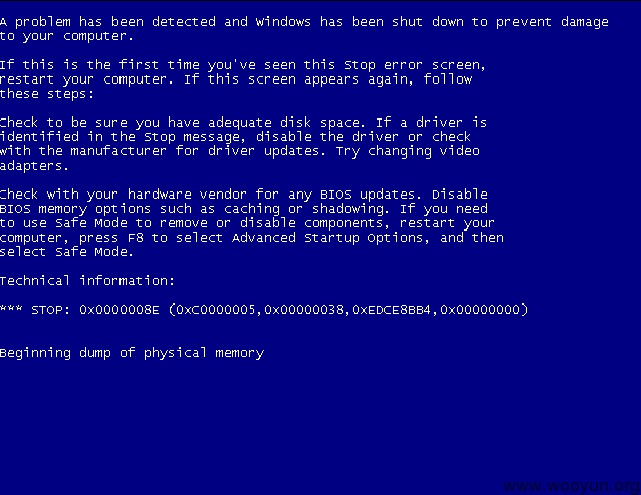This screenshot has width=641, height=495.
Task: Click the "F8" key mention
Action: [x=136, y=237]
